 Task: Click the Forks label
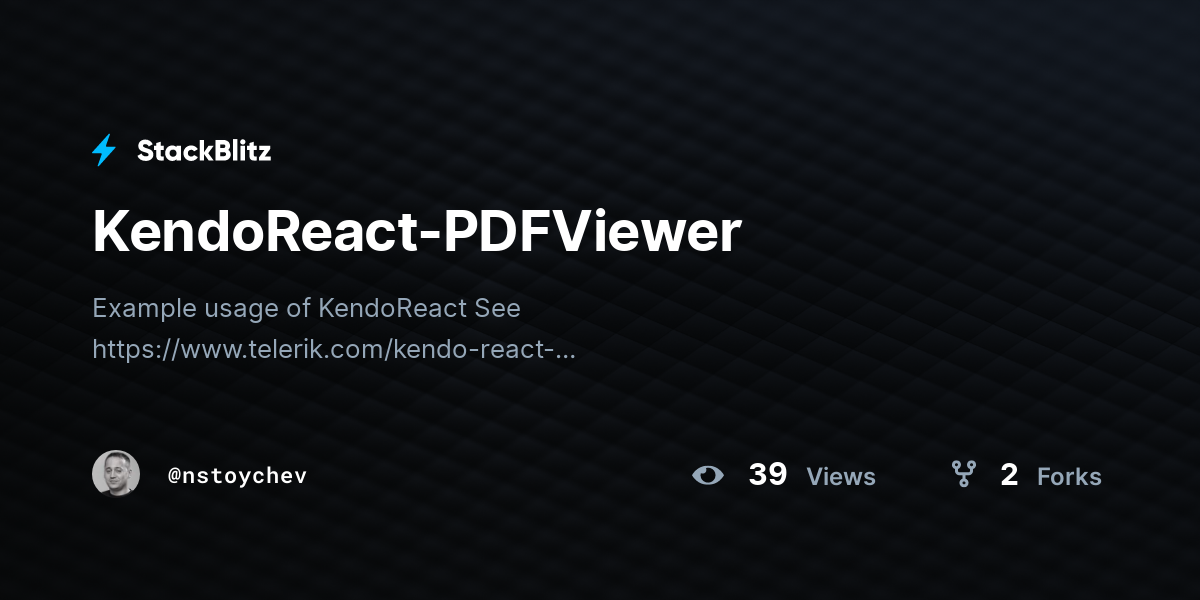pos(1069,477)
